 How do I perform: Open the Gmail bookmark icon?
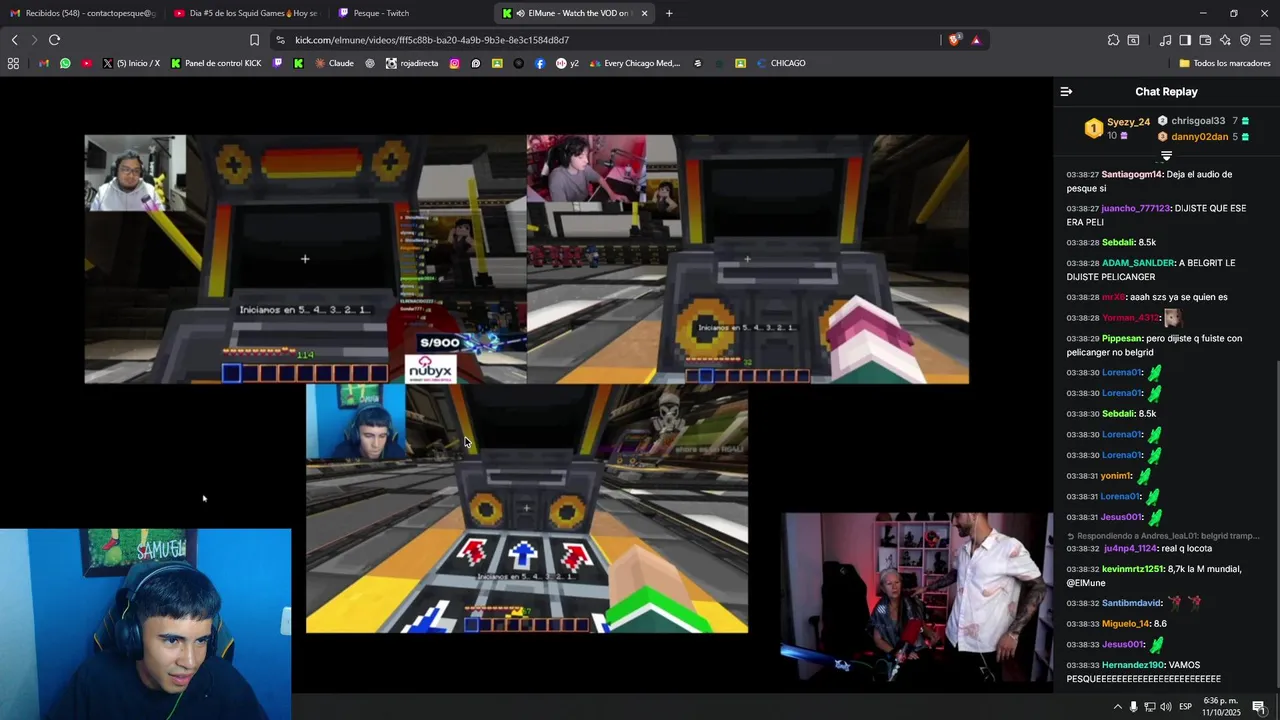(44, 63)
